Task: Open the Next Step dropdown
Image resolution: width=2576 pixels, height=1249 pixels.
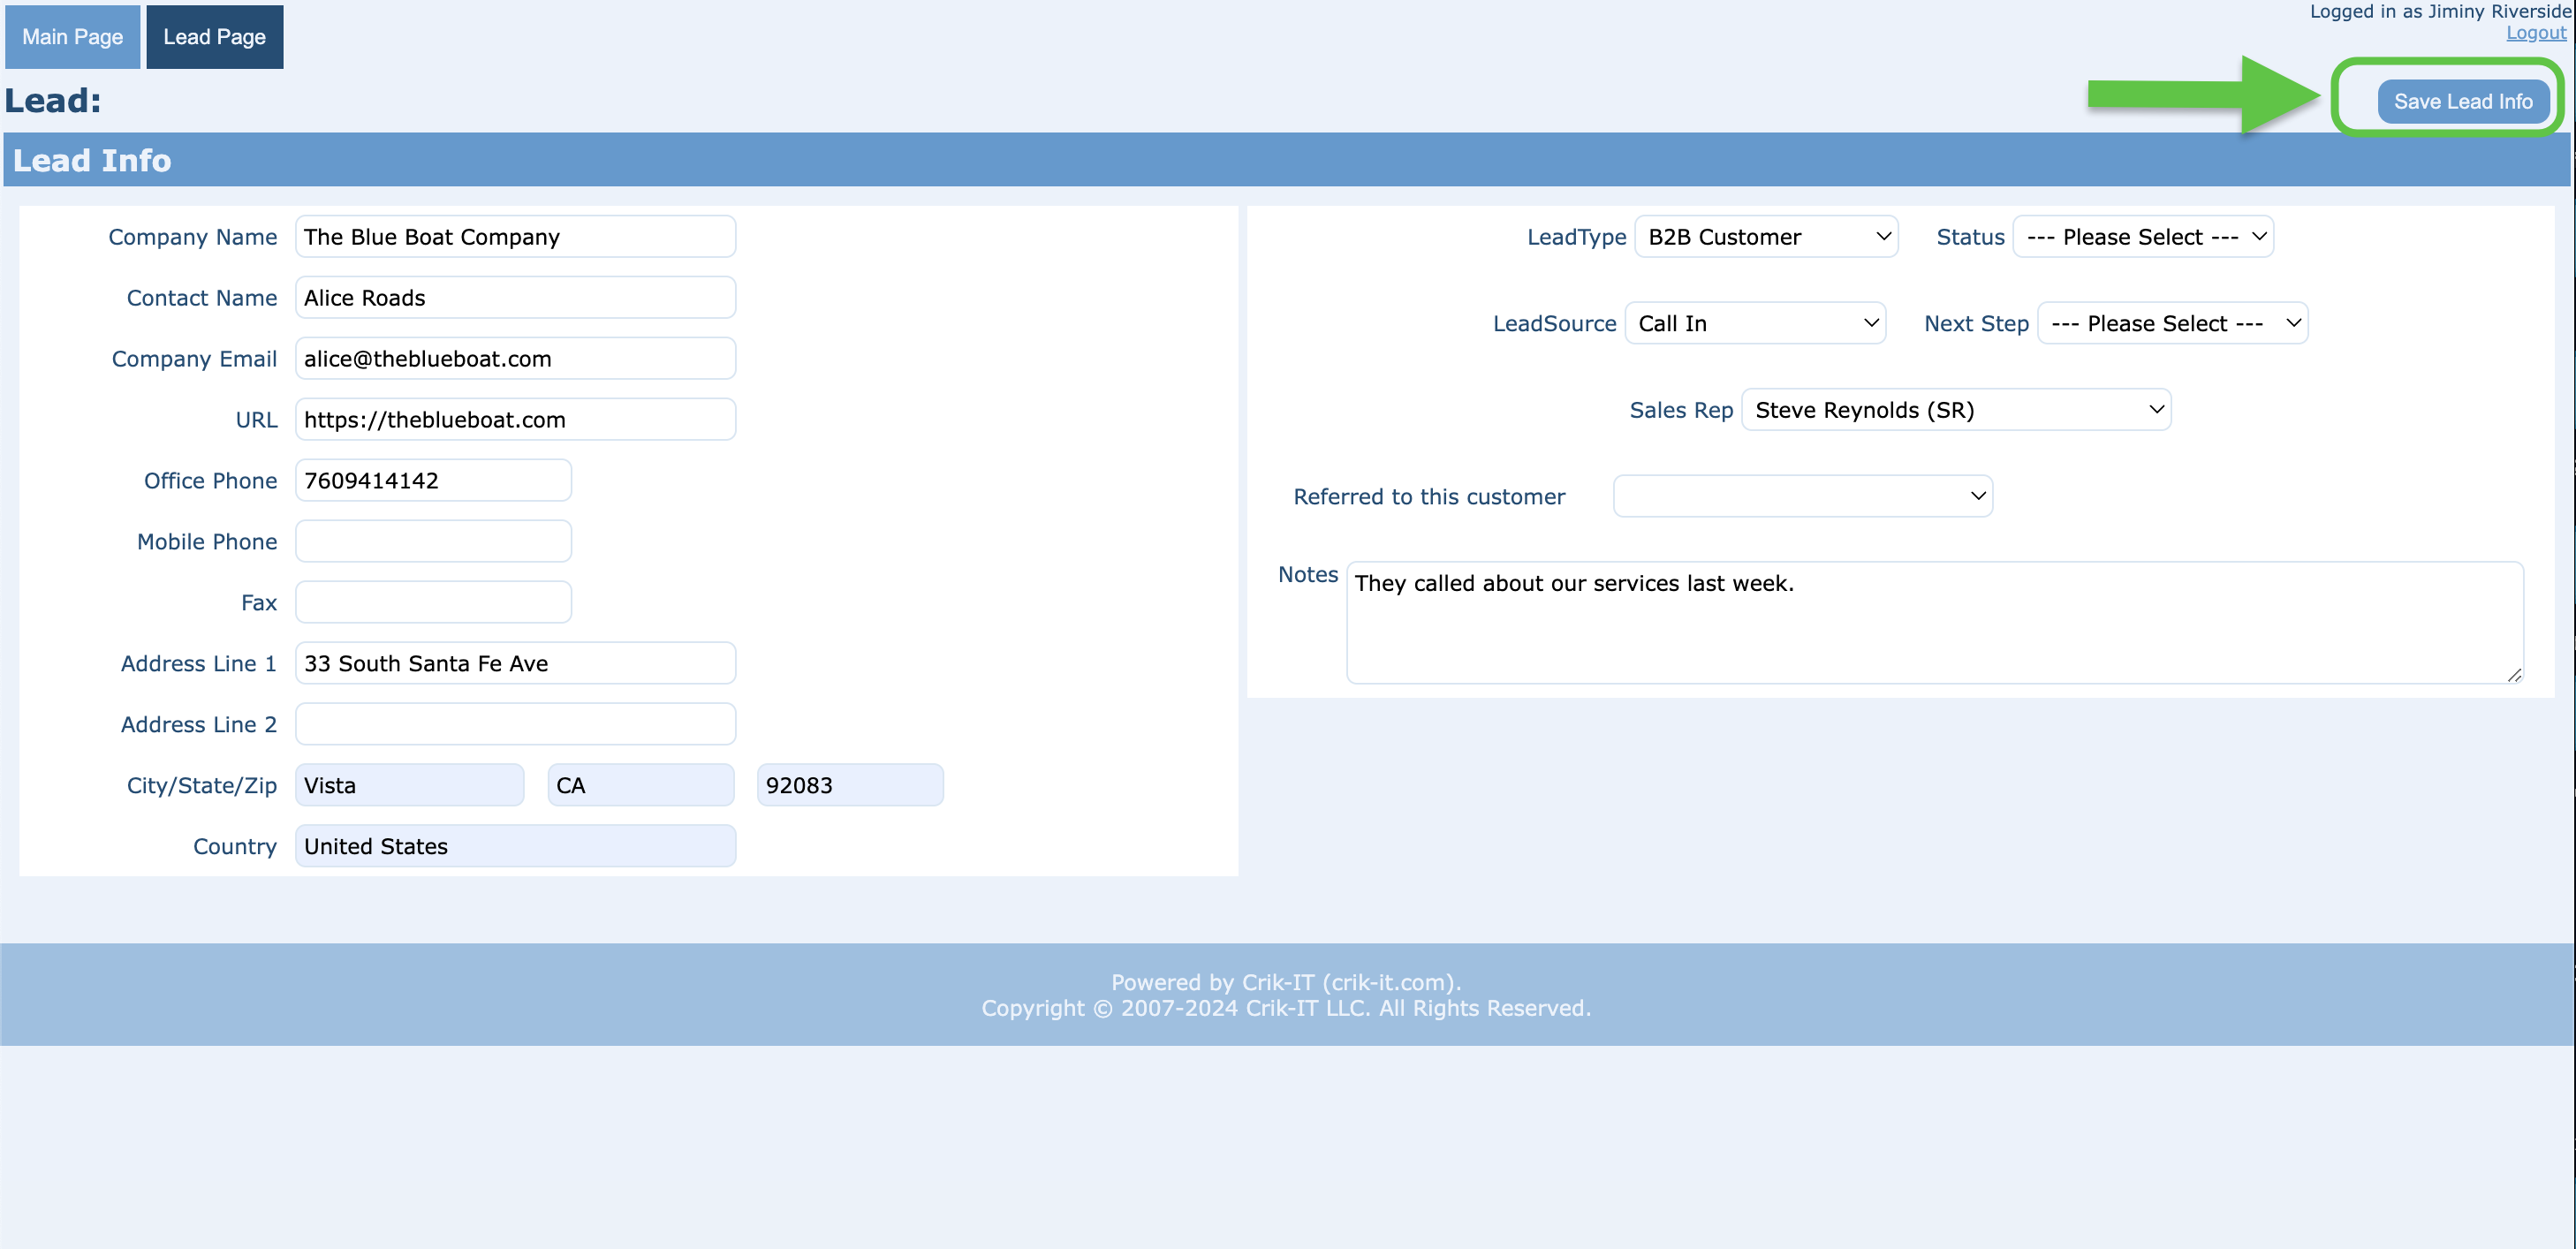Action: coord(2172,322)
